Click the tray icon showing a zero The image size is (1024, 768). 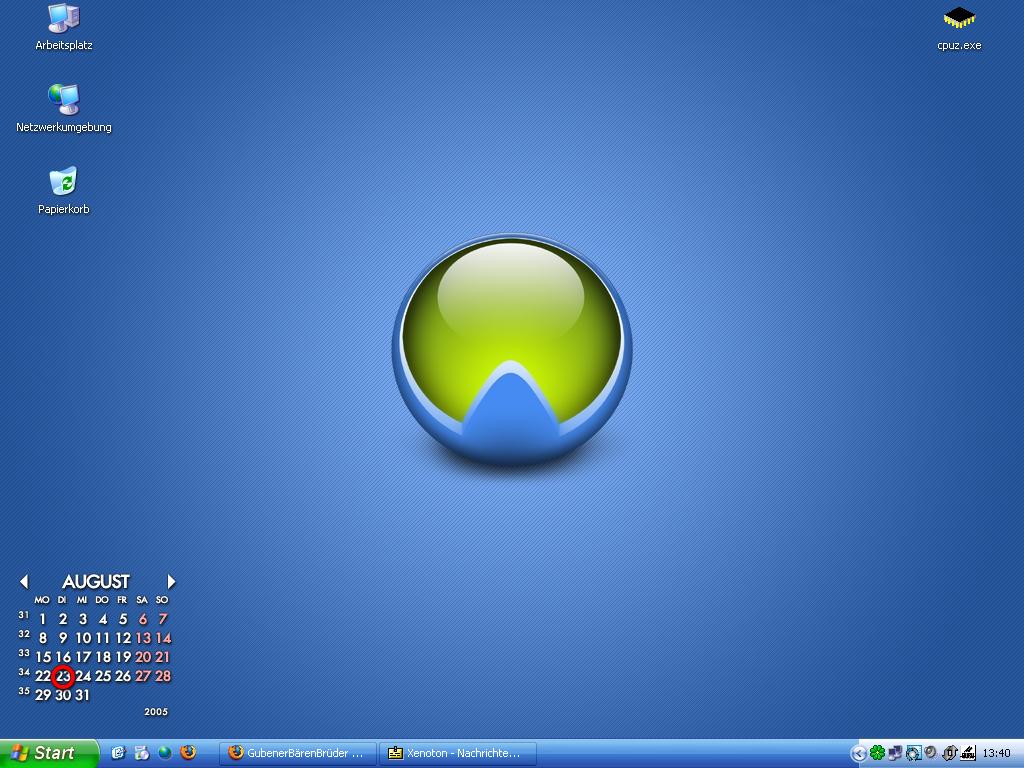click(950, 753)
